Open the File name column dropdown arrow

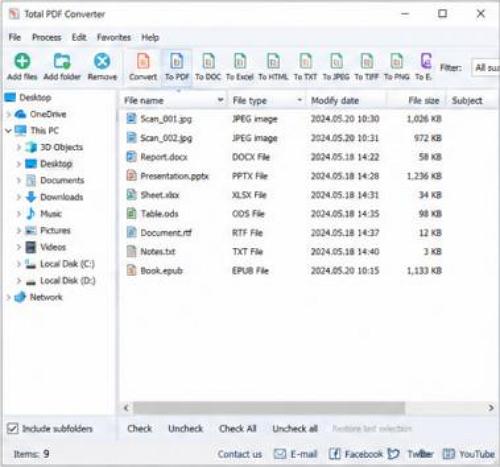point(220,100)
